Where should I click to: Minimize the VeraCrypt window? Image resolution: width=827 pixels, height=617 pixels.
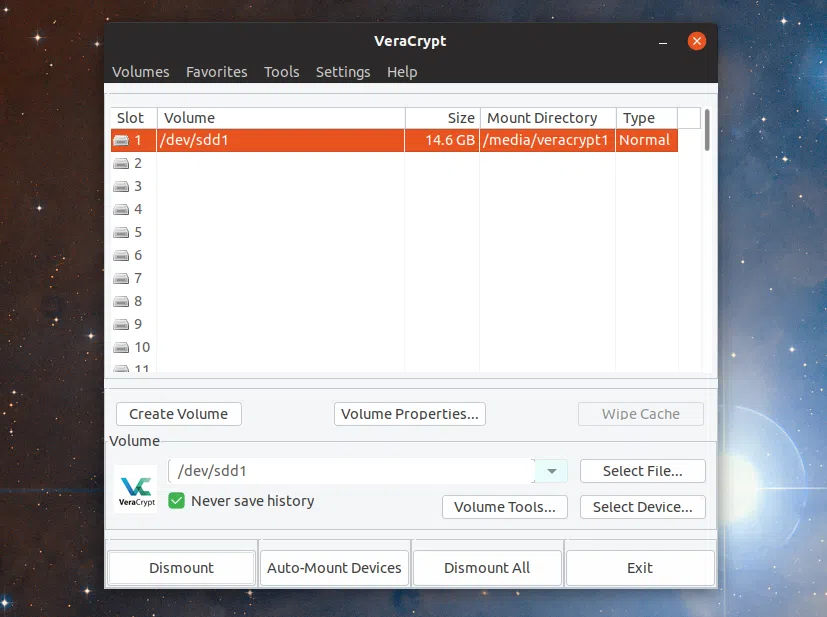[x=663, y=42]
